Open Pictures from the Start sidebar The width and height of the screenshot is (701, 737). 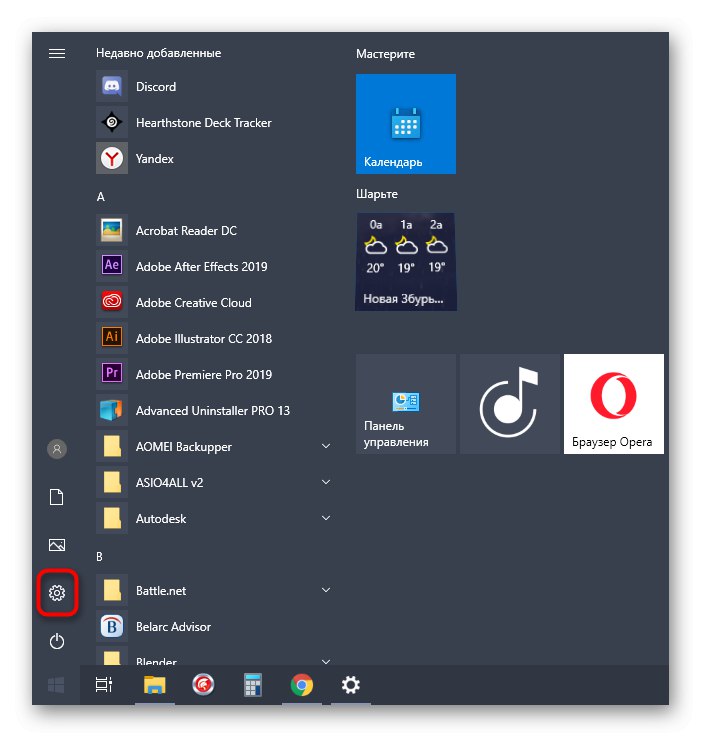click(57, 545)
